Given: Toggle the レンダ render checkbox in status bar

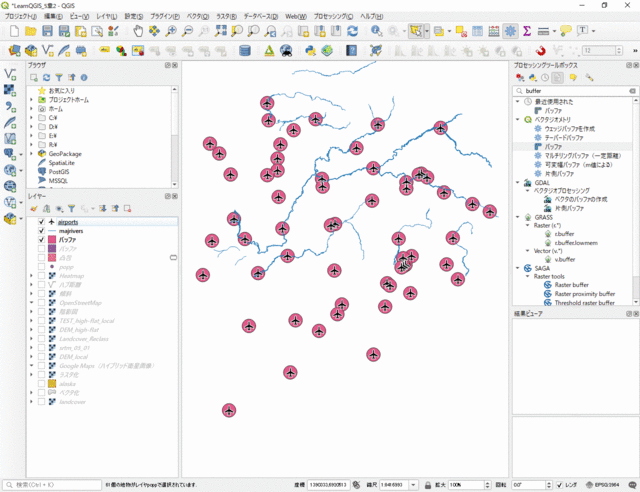Looking at the screenshot, I should coord(560,485).
